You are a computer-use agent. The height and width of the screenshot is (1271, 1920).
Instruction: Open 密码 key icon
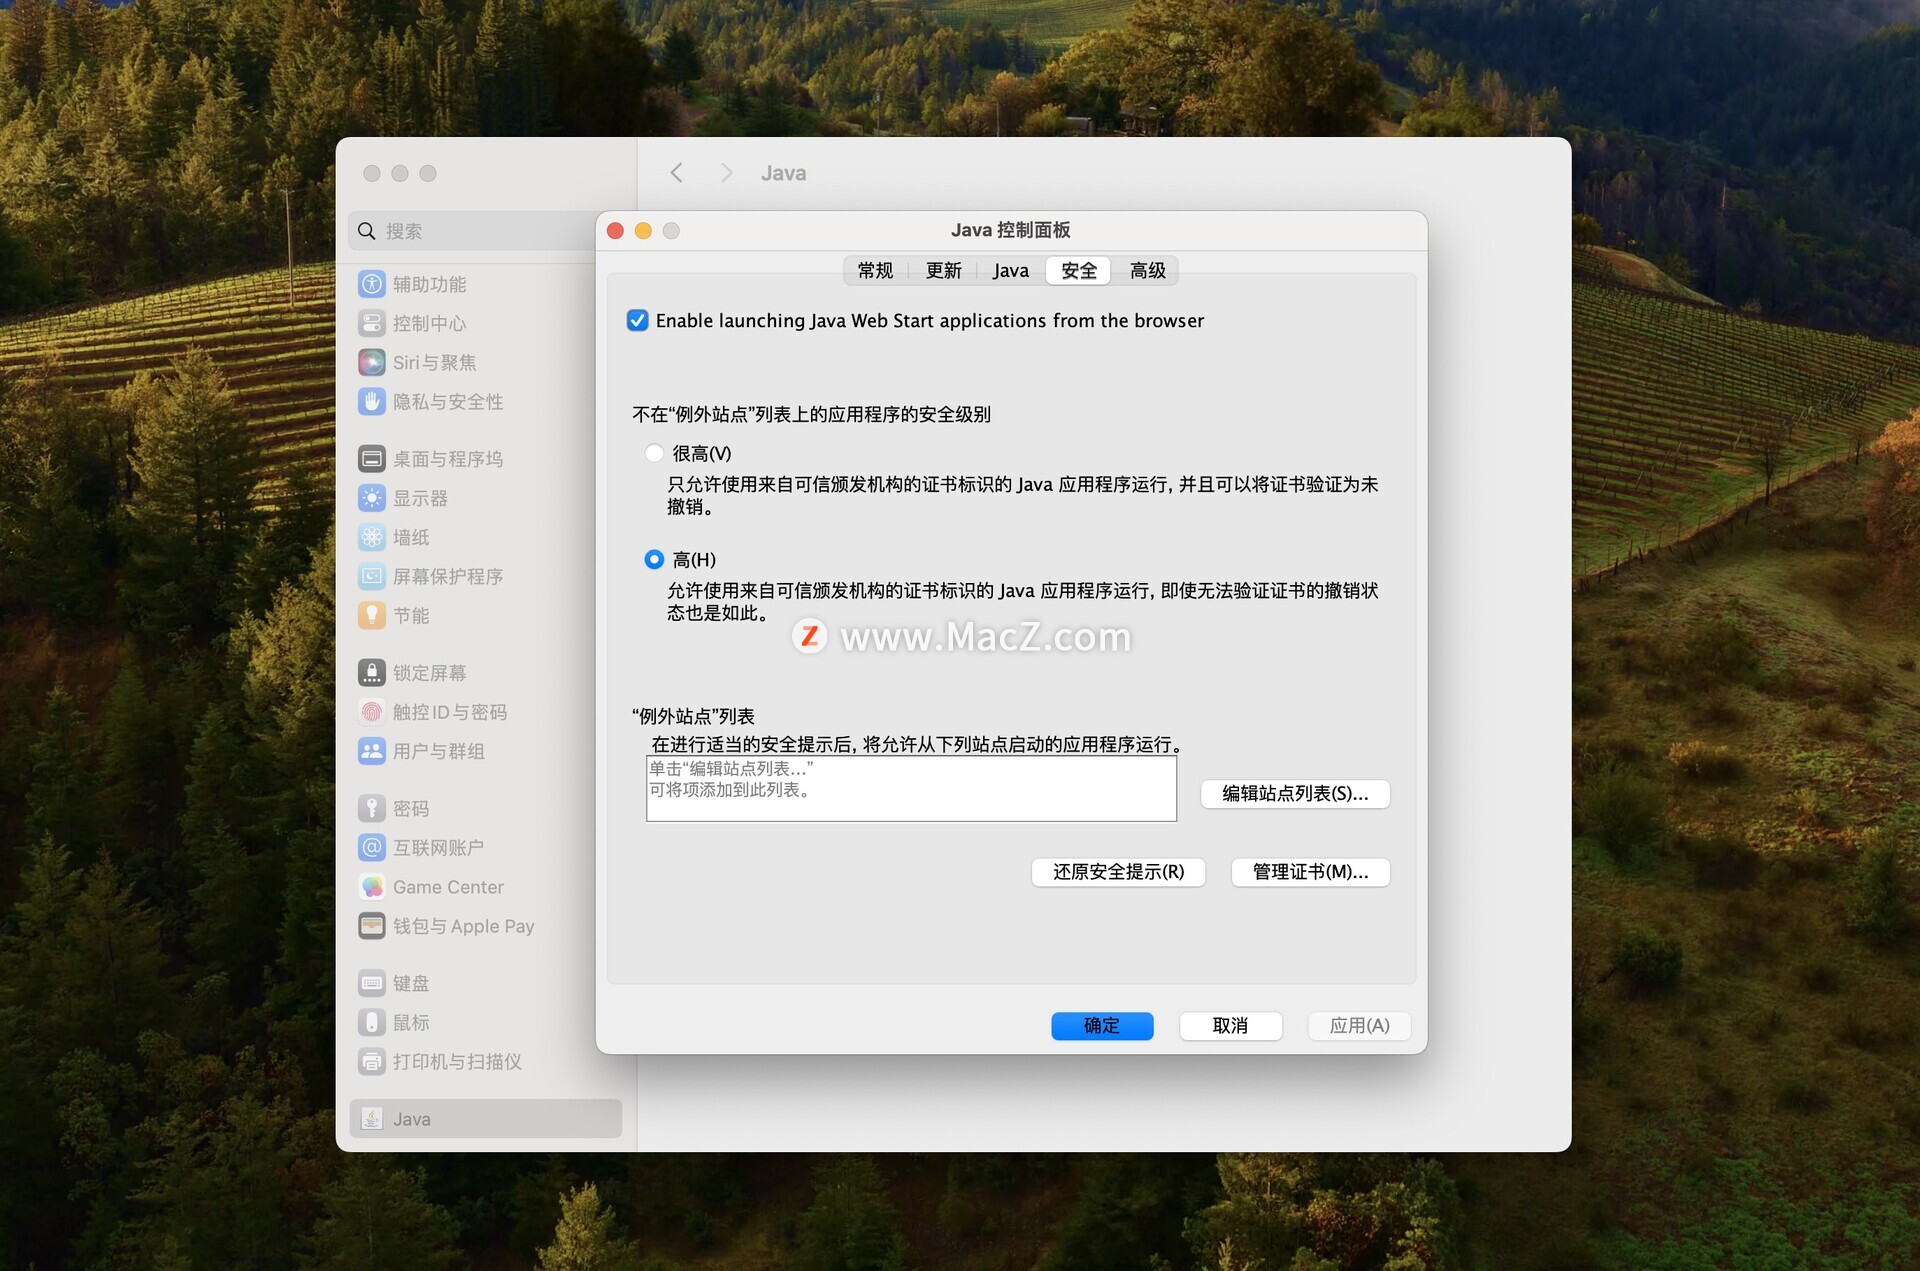[372, 808]
